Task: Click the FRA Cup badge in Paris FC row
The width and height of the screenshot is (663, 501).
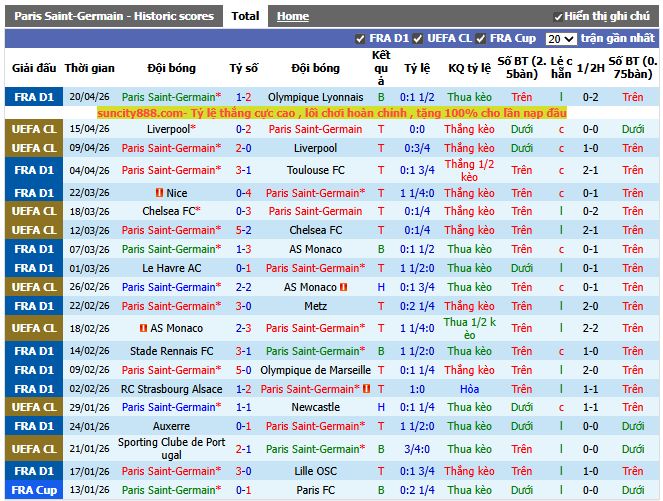Action: coord(33,490)
